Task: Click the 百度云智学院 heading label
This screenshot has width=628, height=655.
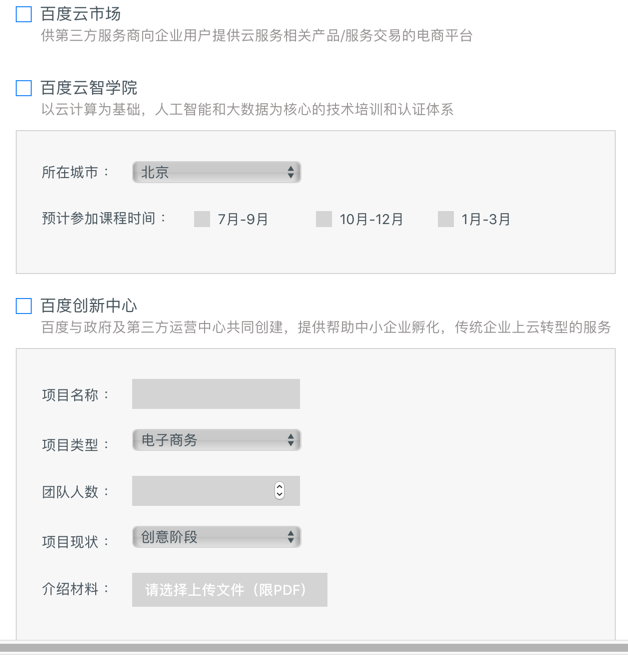Action: 89,88
